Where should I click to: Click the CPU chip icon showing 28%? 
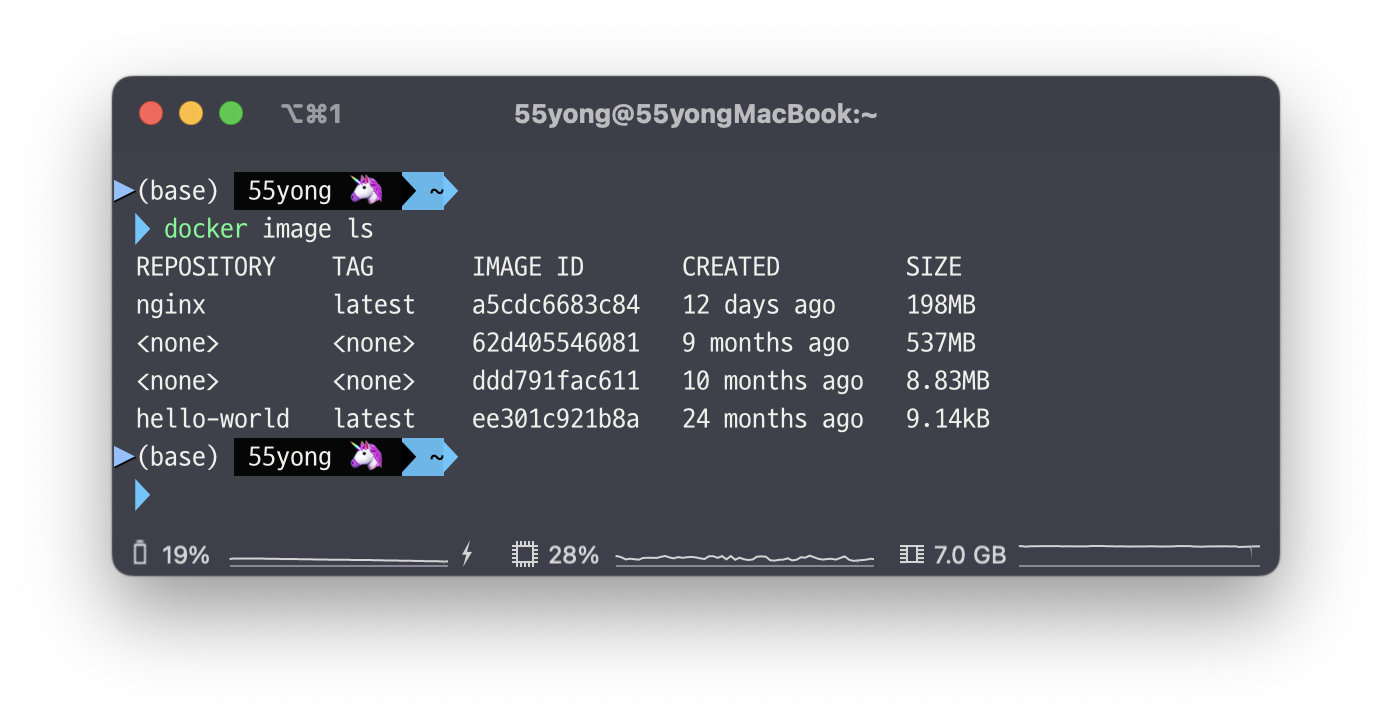point(522,553)
